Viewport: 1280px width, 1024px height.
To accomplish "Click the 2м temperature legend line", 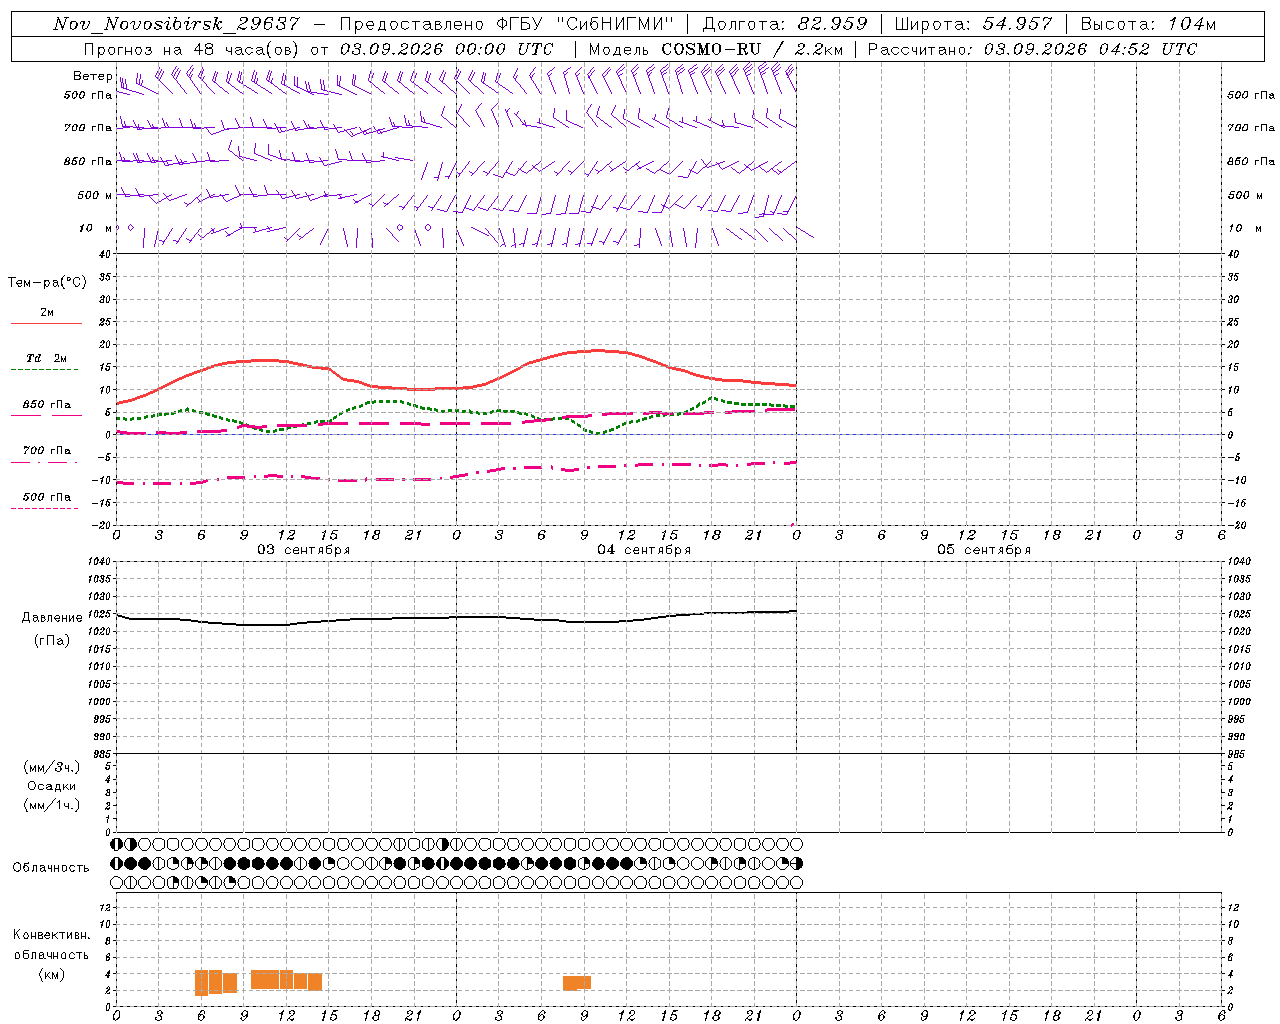I will pyautogui.click(x=46, y=323).
